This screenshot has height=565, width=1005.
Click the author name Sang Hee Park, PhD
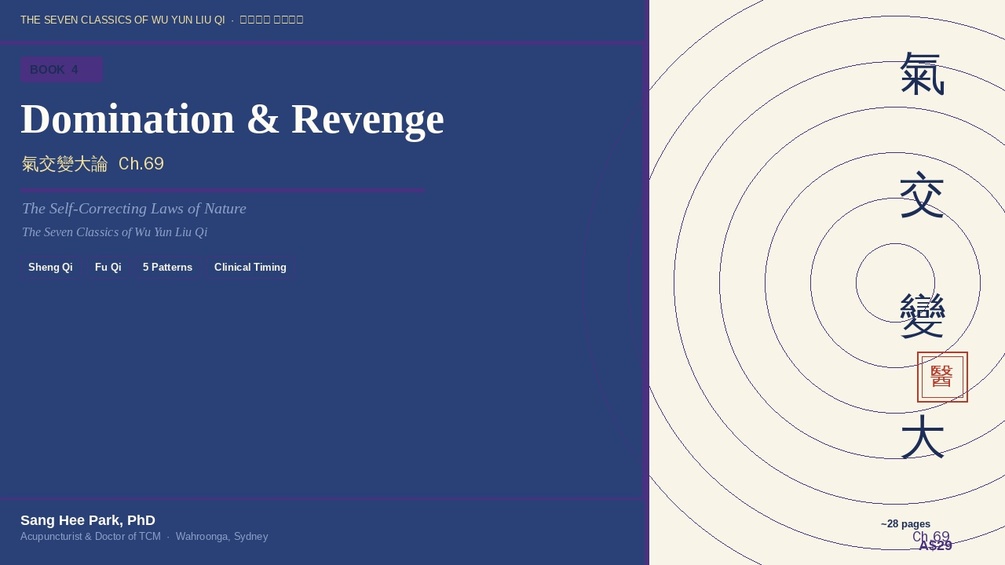pos(88,520)
